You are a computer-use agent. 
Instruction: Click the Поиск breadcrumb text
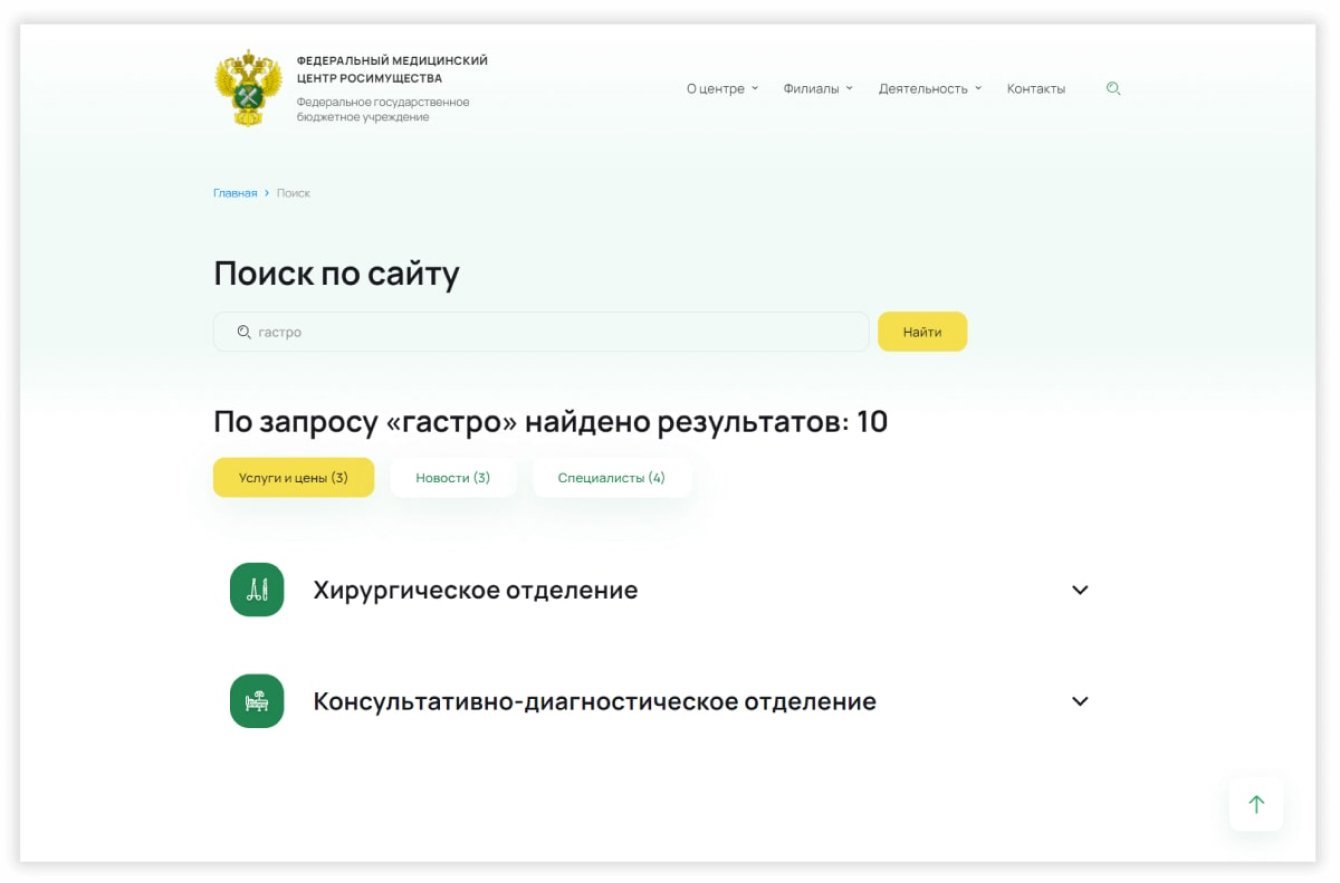click(293, 193)
